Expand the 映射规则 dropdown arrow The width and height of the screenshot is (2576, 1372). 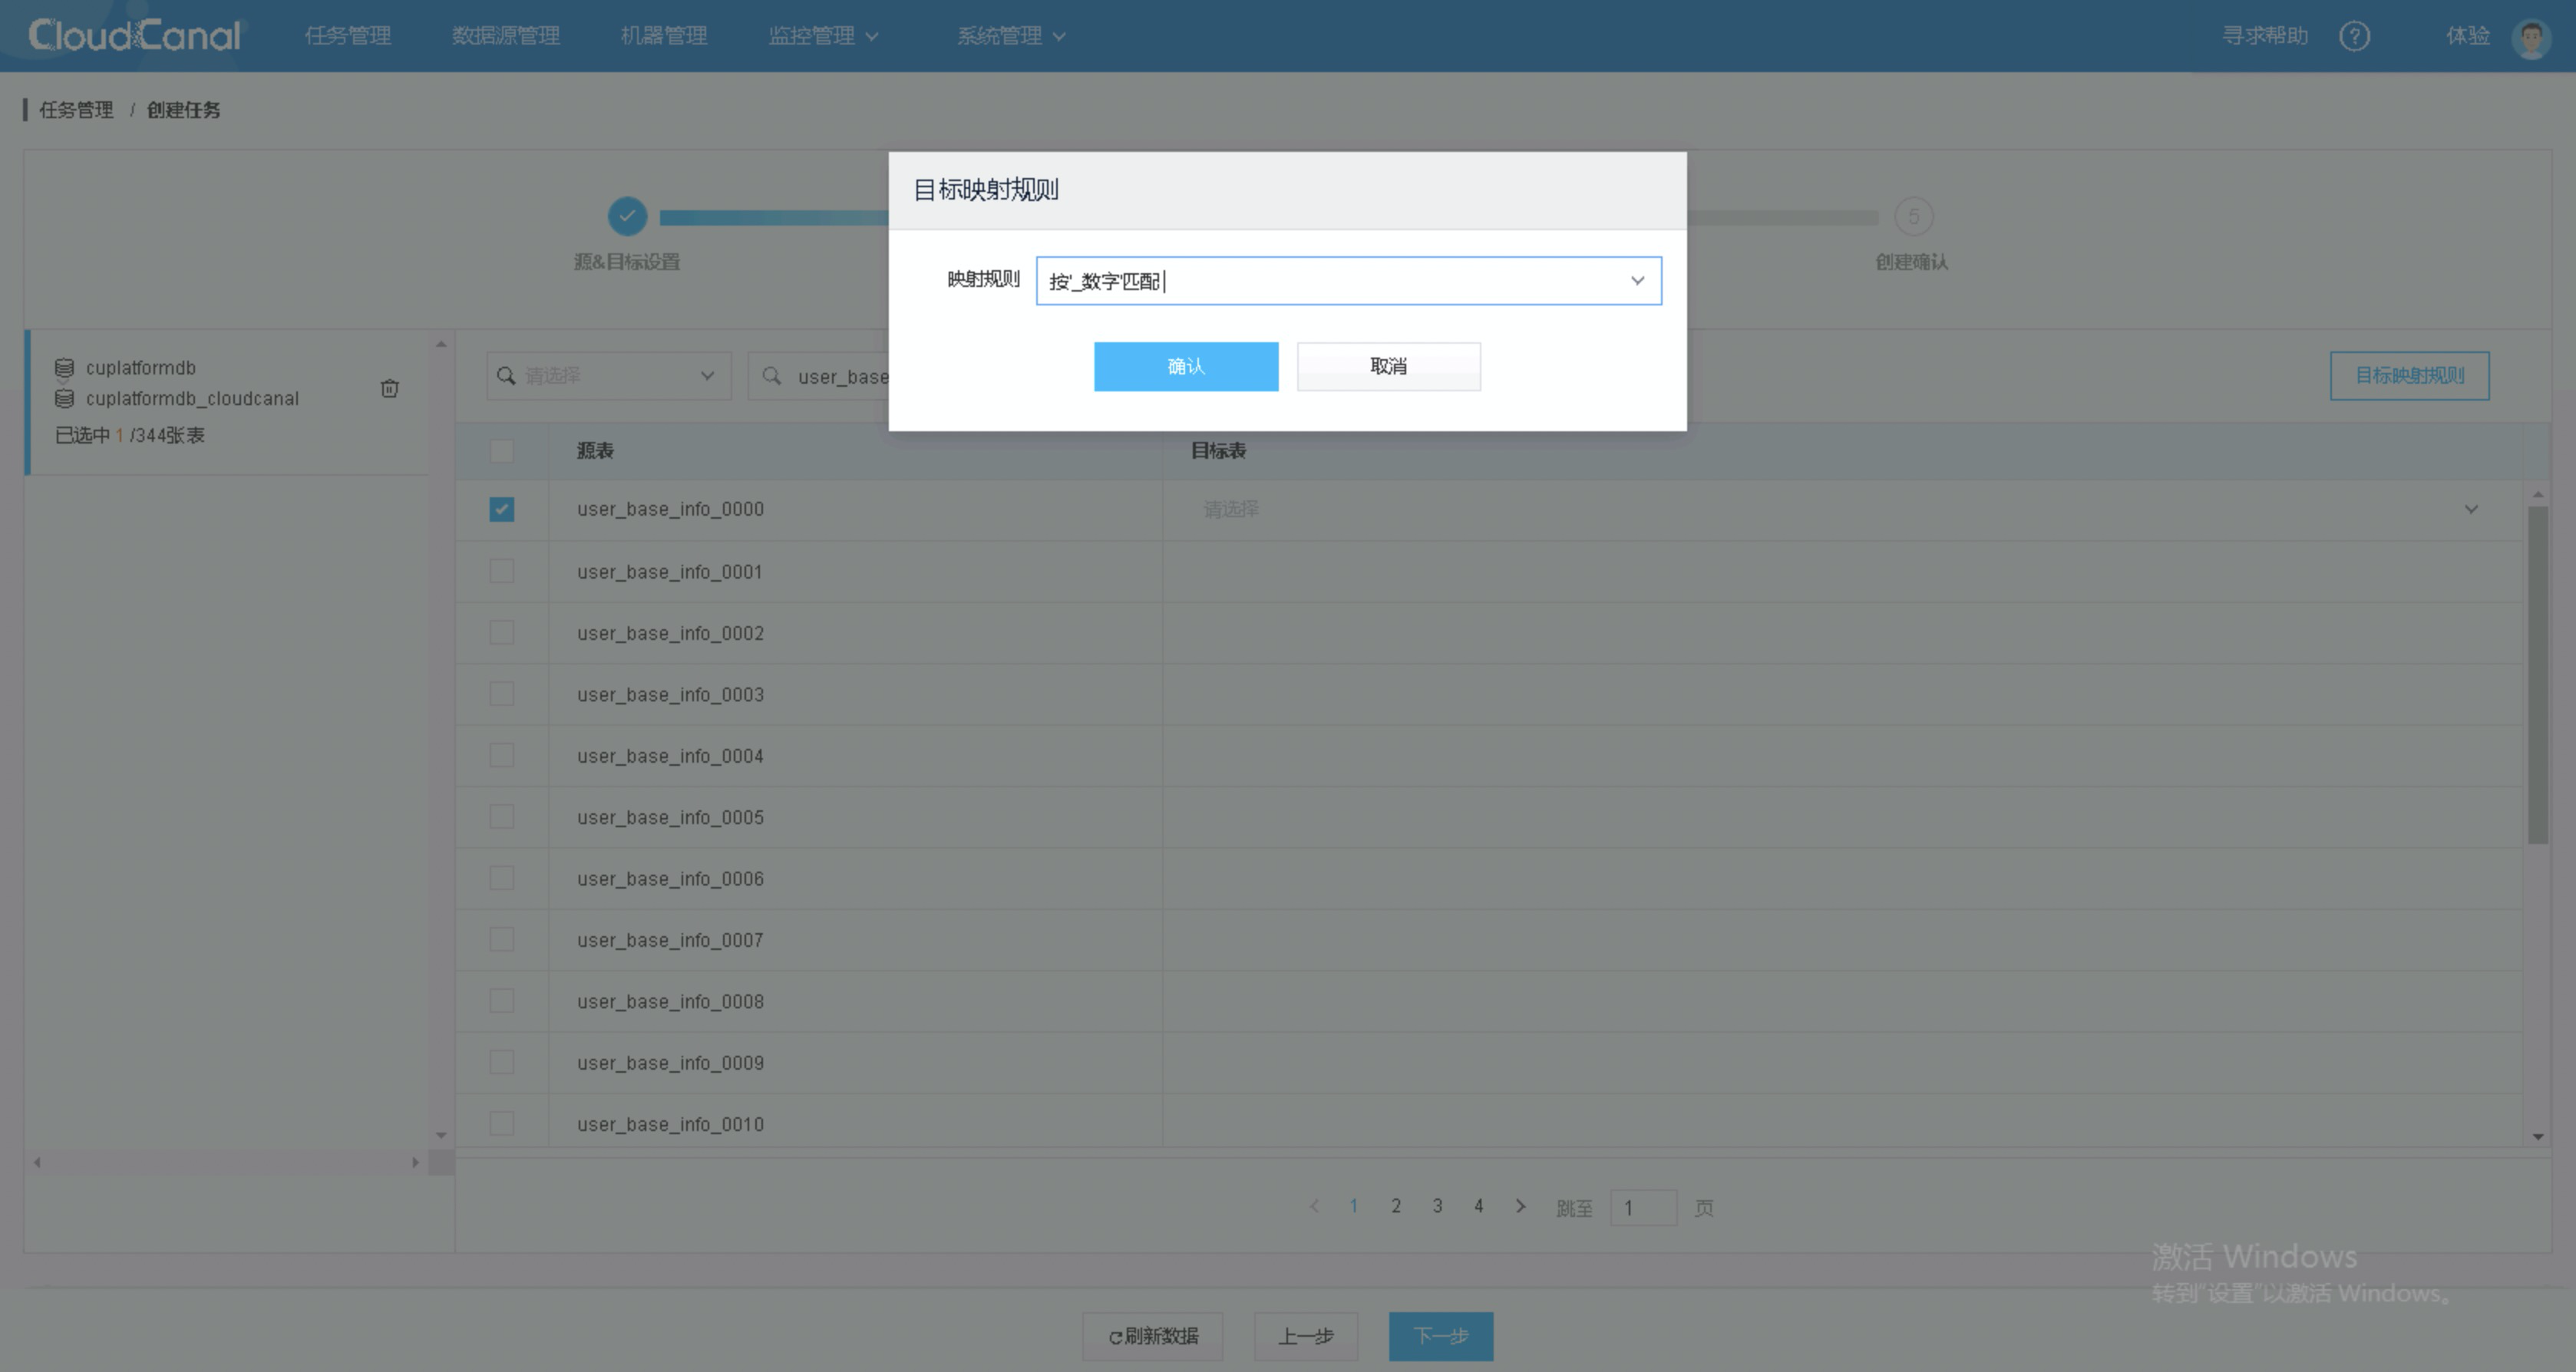tap(1637, 281)
